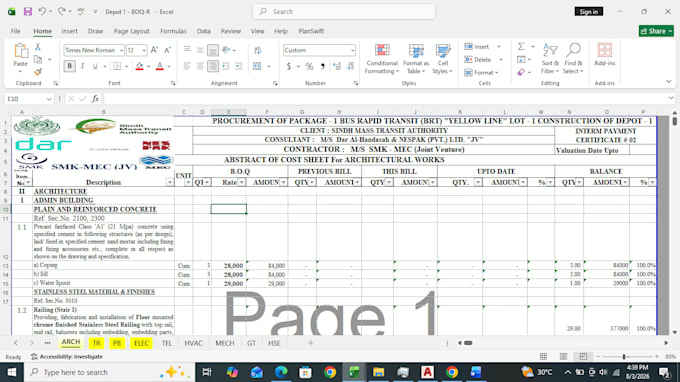Toggle bold formatting
Viewport: 680px width, 382px height.
pos(69,66)
